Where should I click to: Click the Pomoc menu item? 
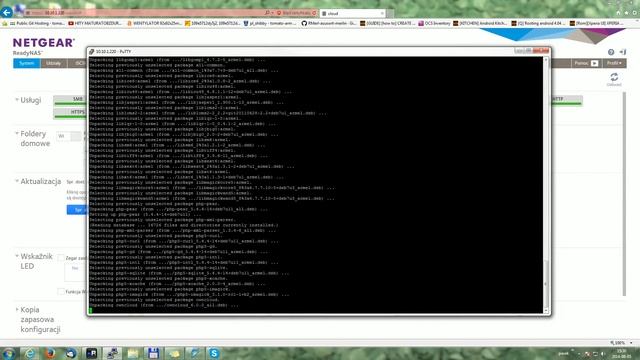[x=581, y=63]
